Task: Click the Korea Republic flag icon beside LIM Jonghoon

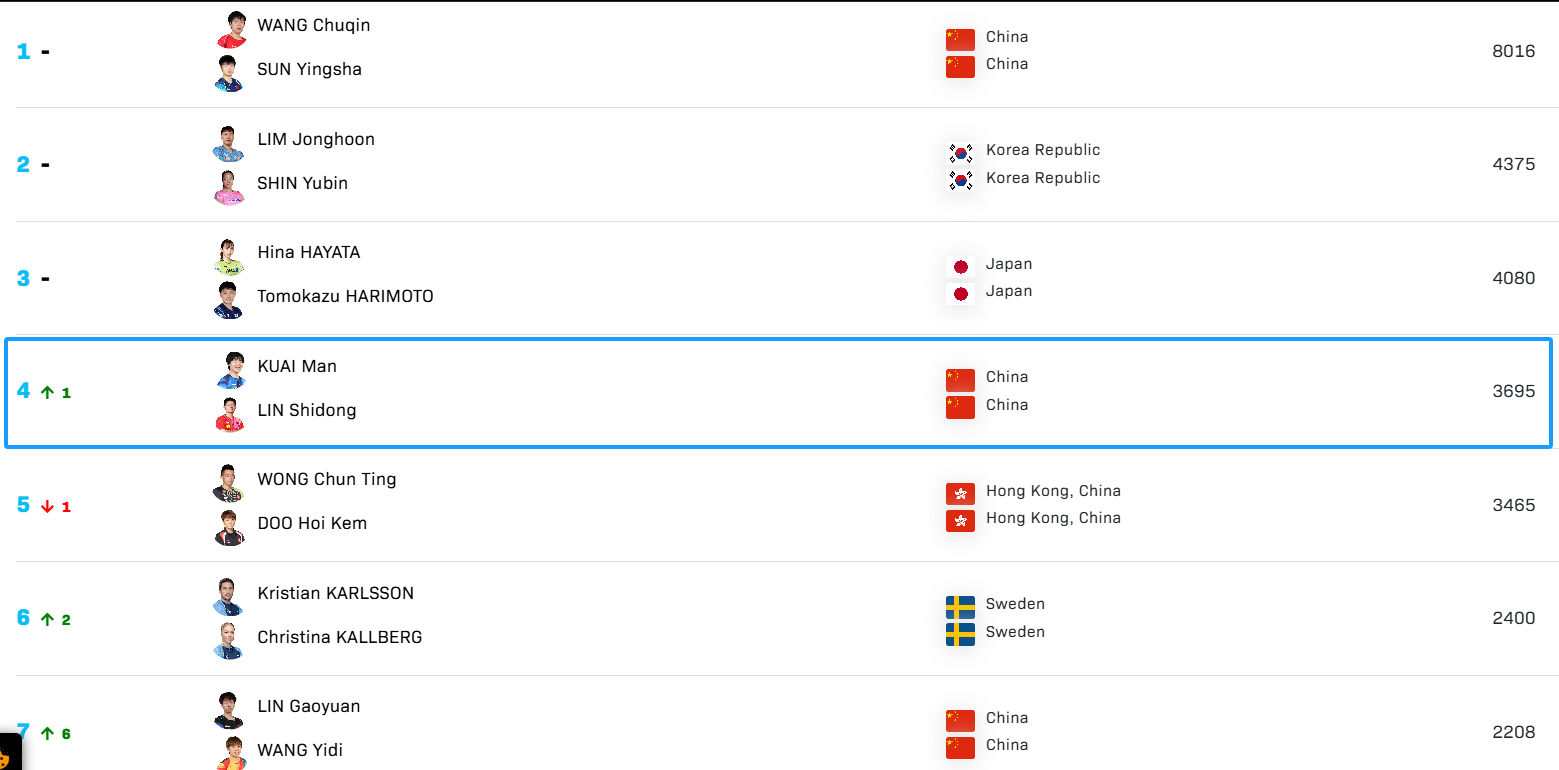Action: 960,153
